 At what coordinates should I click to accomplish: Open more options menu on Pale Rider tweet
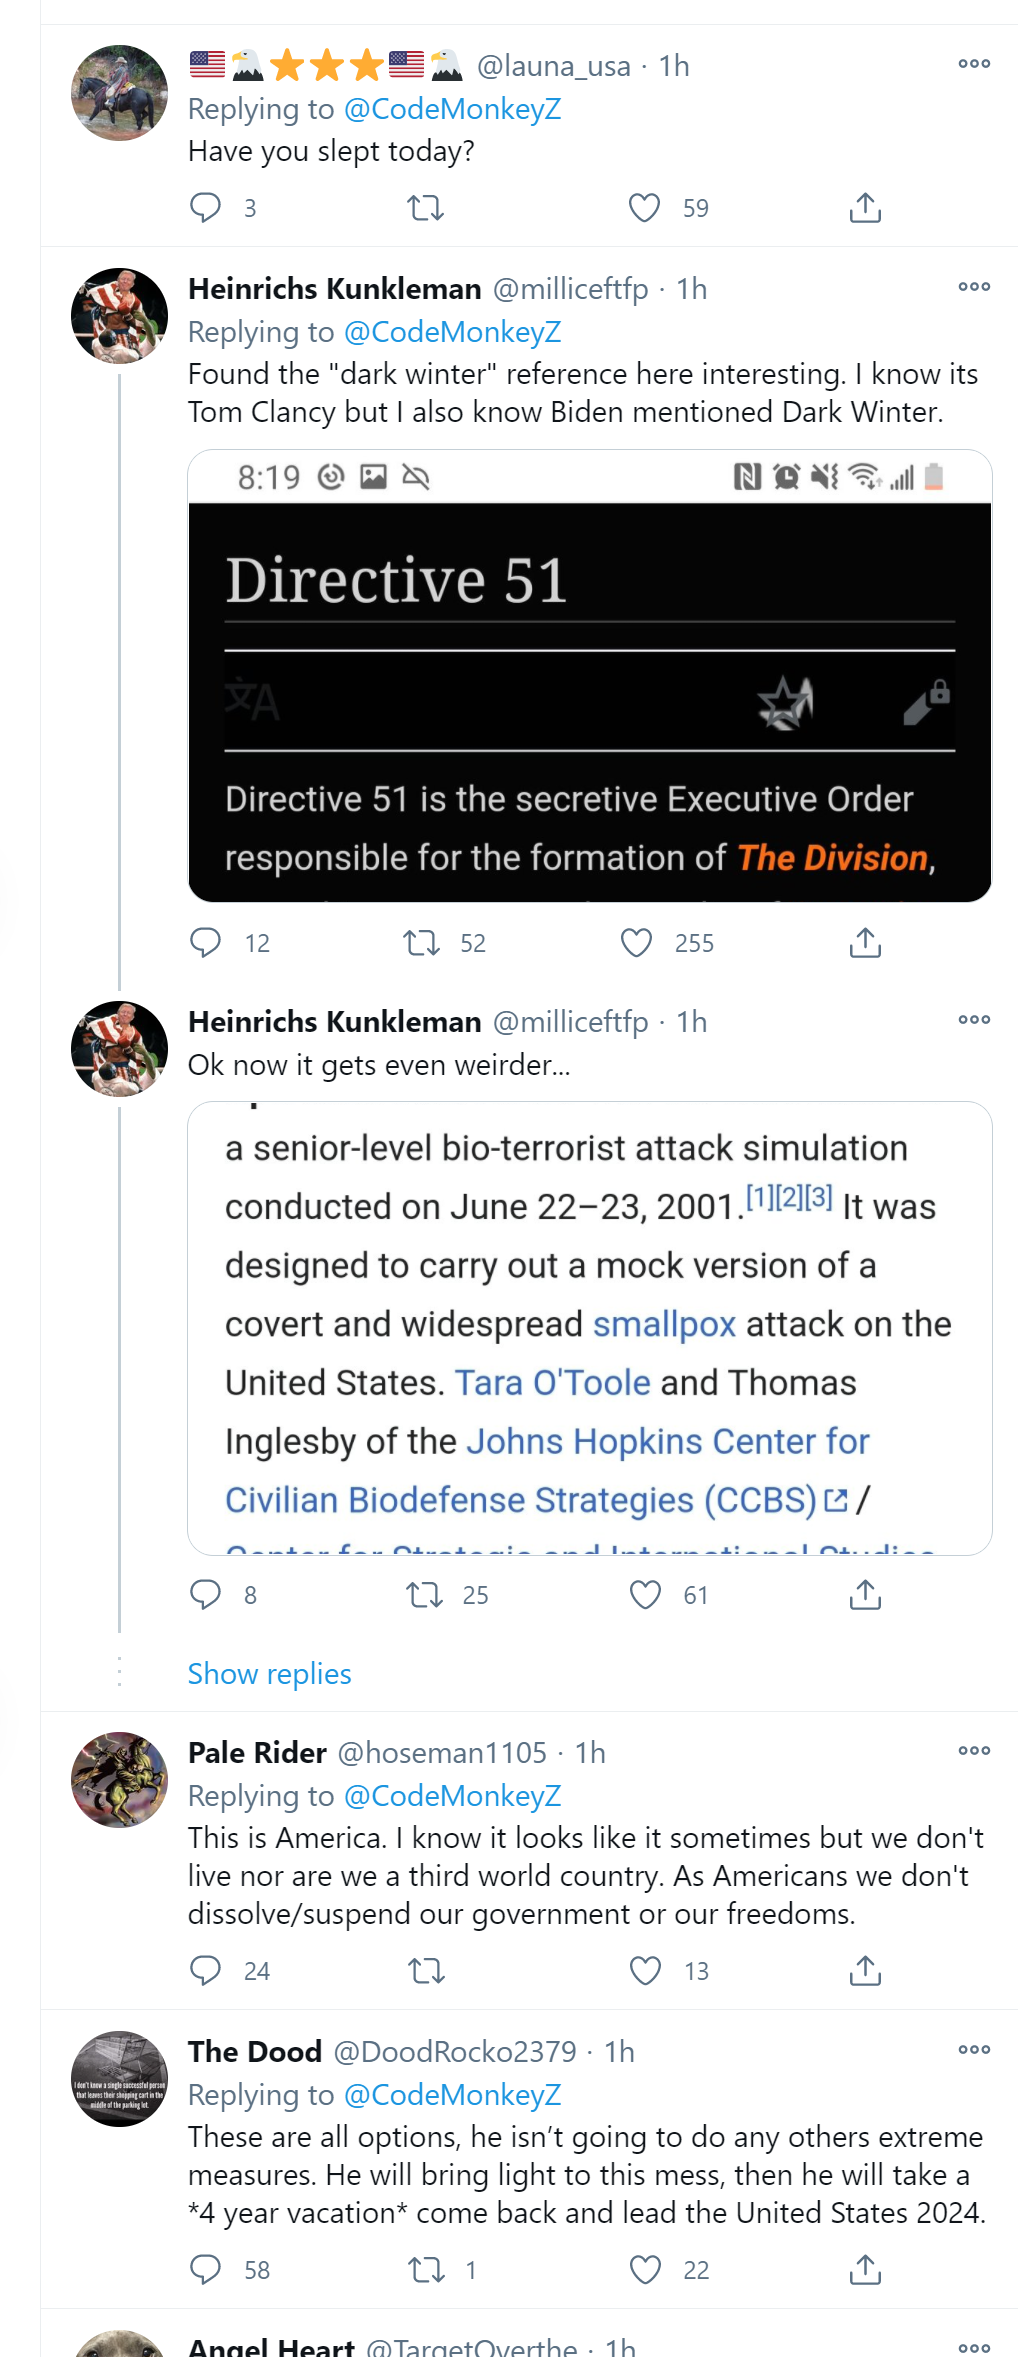point(974,1751)
